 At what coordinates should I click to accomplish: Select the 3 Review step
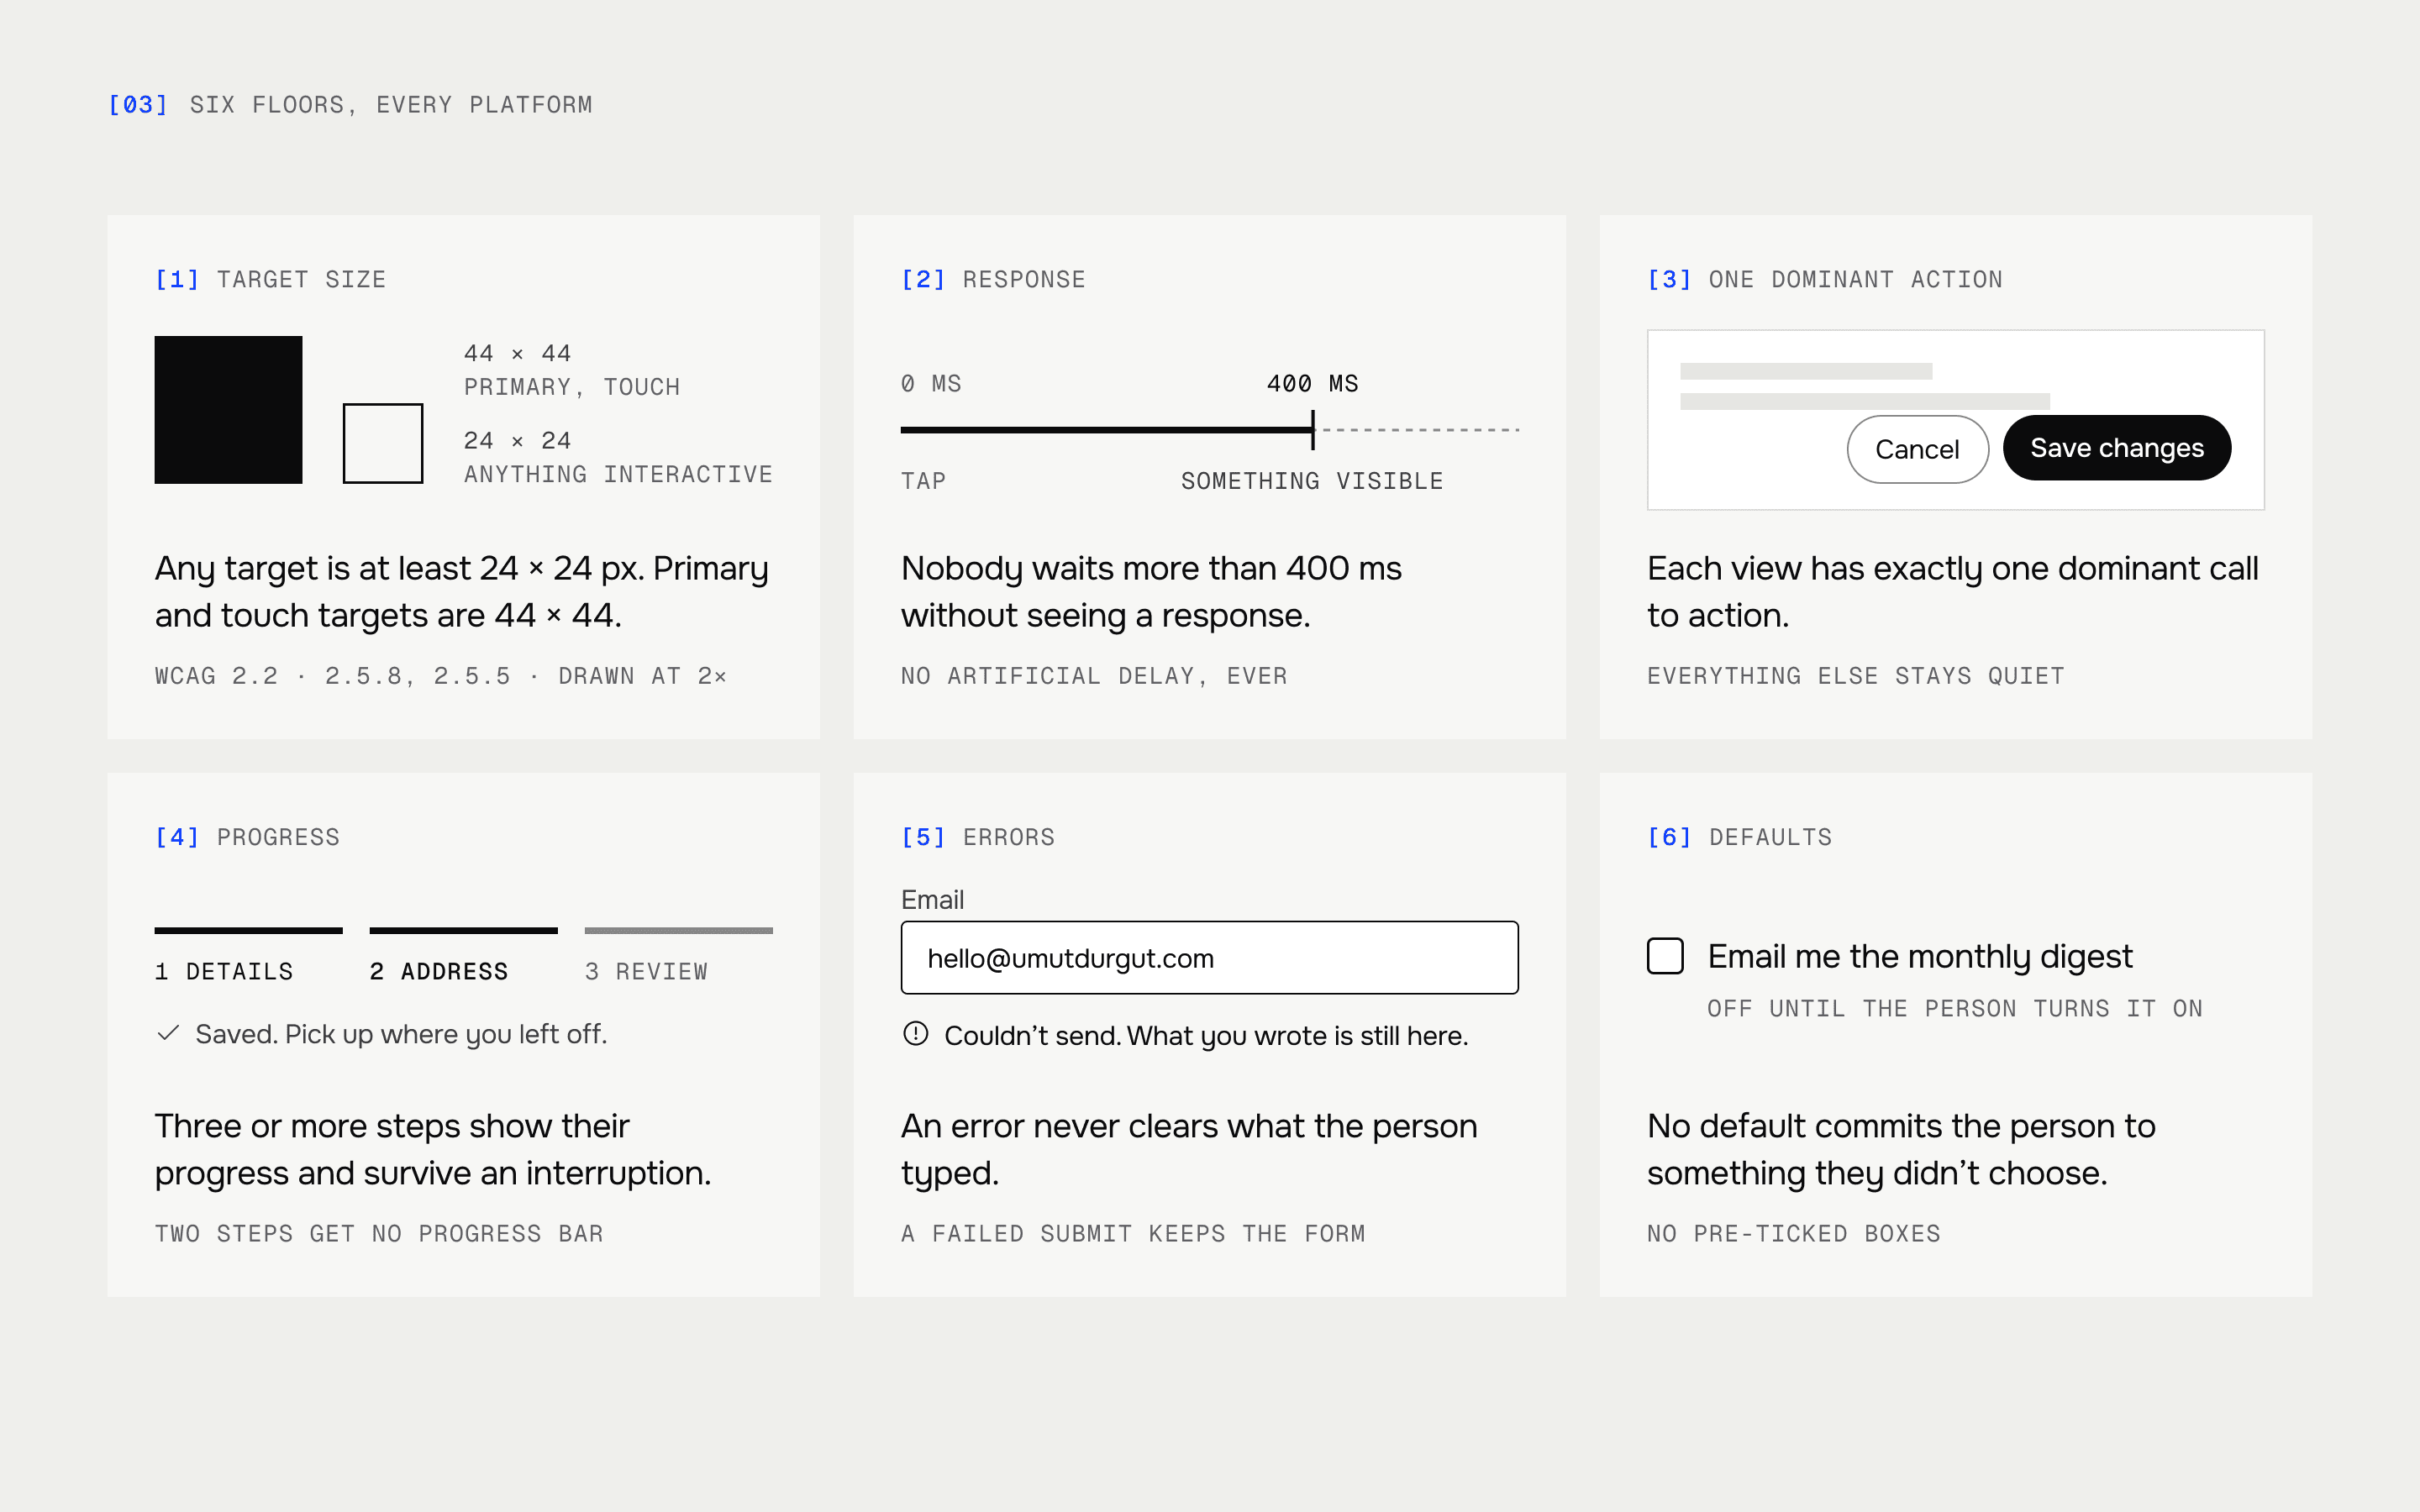click(678, 956)
